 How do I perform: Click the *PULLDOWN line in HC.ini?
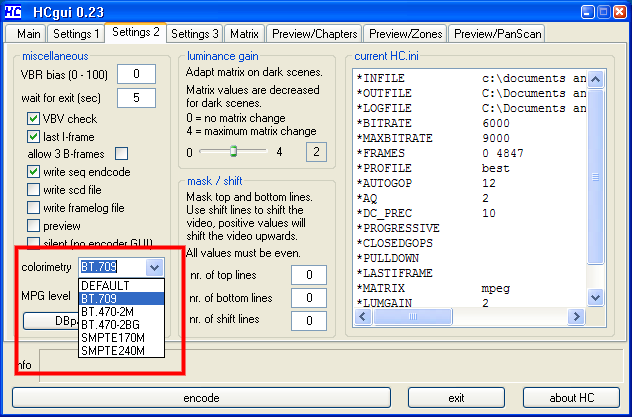click(x=388, y=258)
